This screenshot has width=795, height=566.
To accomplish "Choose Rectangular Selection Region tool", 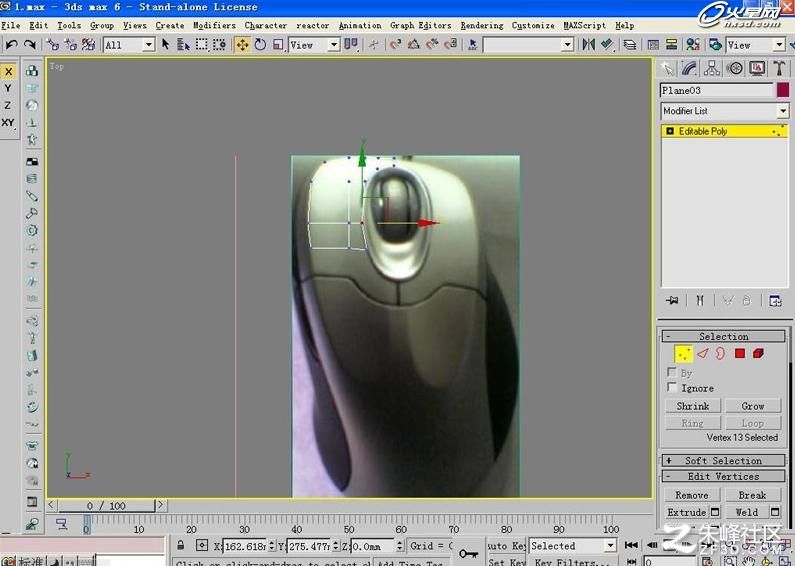I will tap(202, 45).
